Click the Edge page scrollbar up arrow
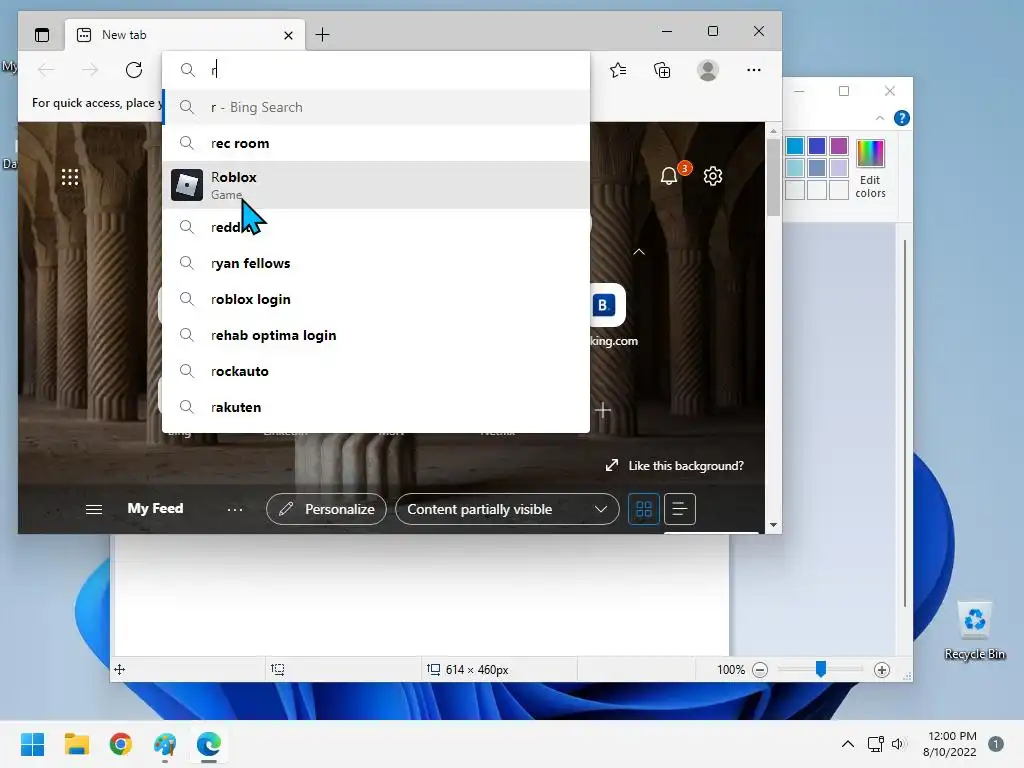This screenshot has height=768, width=1024. click(773, 131)
